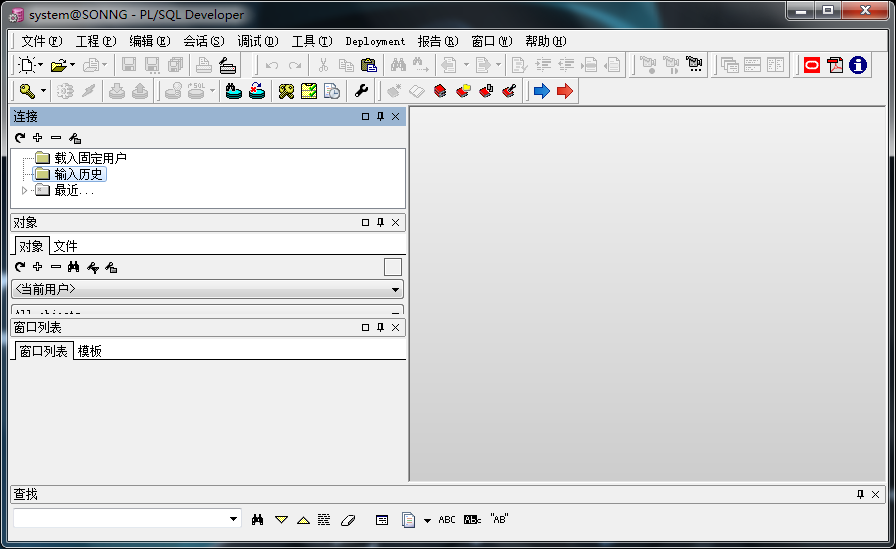Screen dimensions: 896x549
Task: Expand the 最近... tree node
Action: tap(24, 190)
